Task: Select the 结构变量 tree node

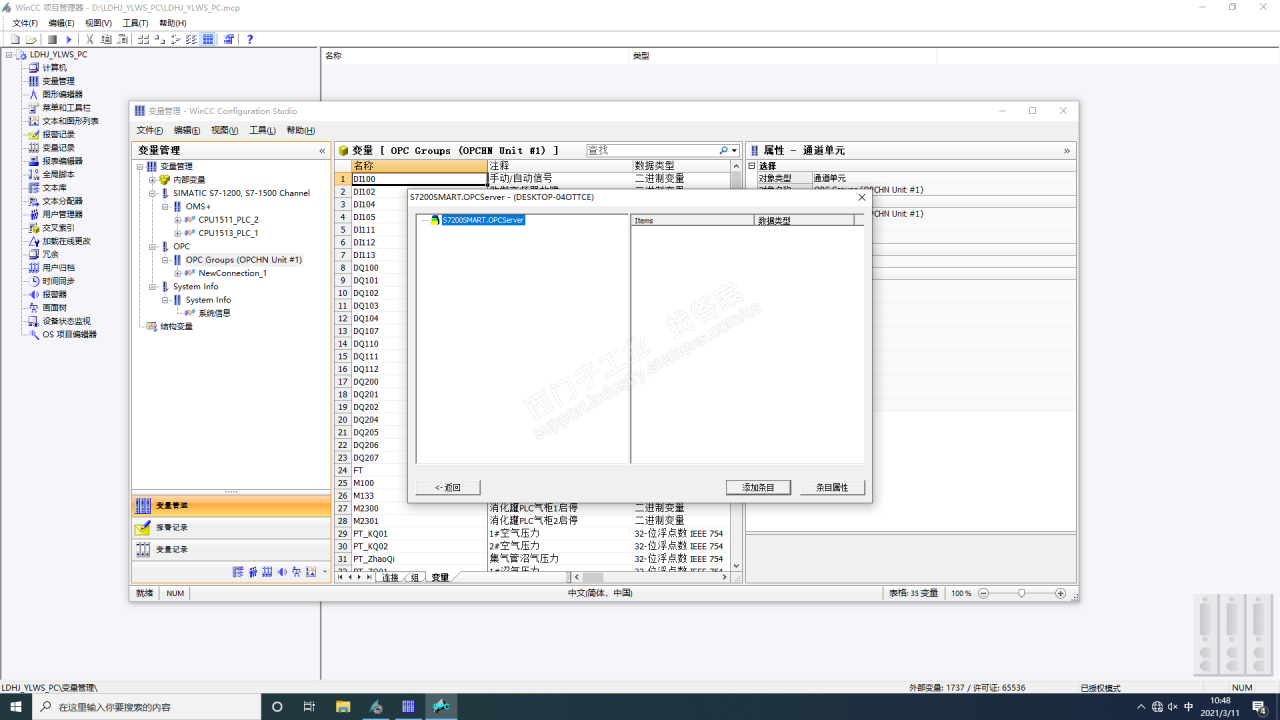Action: tap(177, 326)
